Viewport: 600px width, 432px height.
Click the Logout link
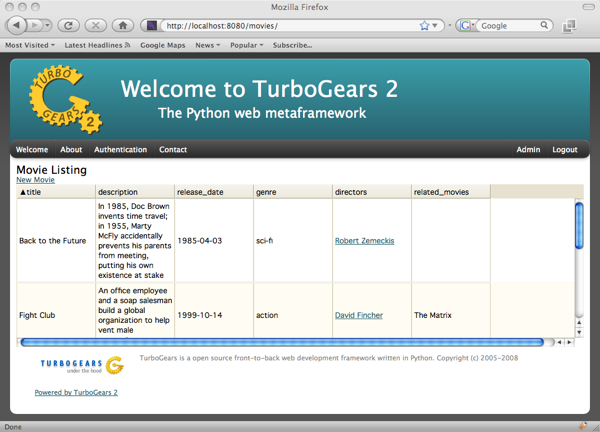(x=565, y=150)
